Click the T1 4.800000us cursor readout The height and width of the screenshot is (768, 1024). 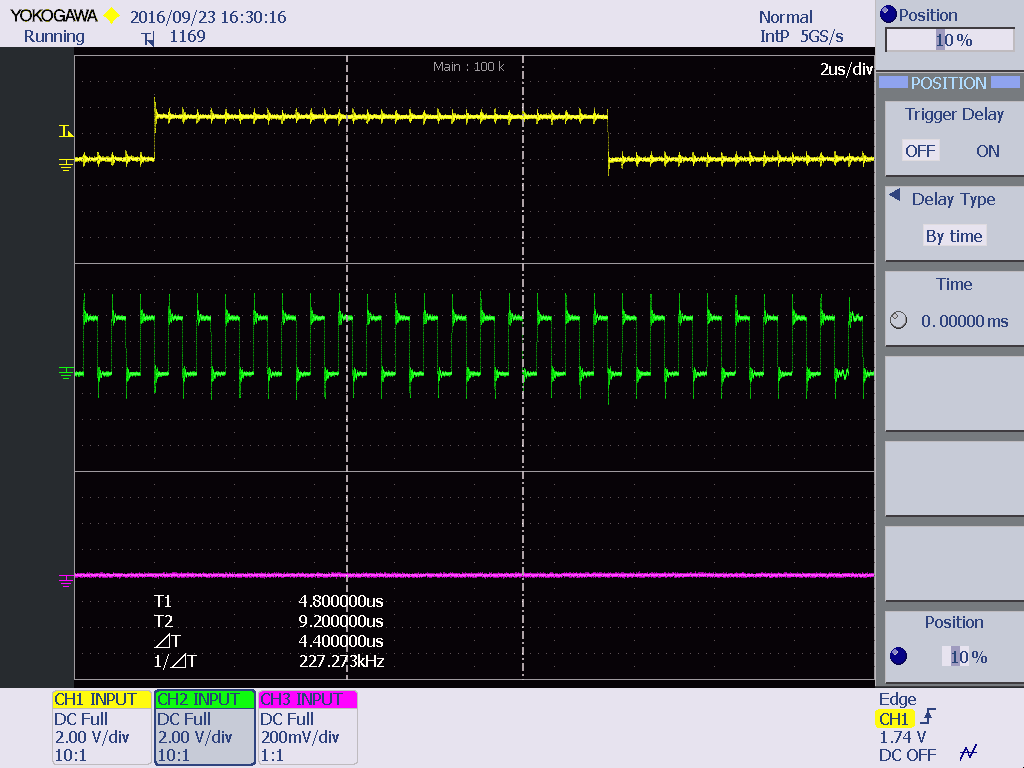[x=341, y=601]
